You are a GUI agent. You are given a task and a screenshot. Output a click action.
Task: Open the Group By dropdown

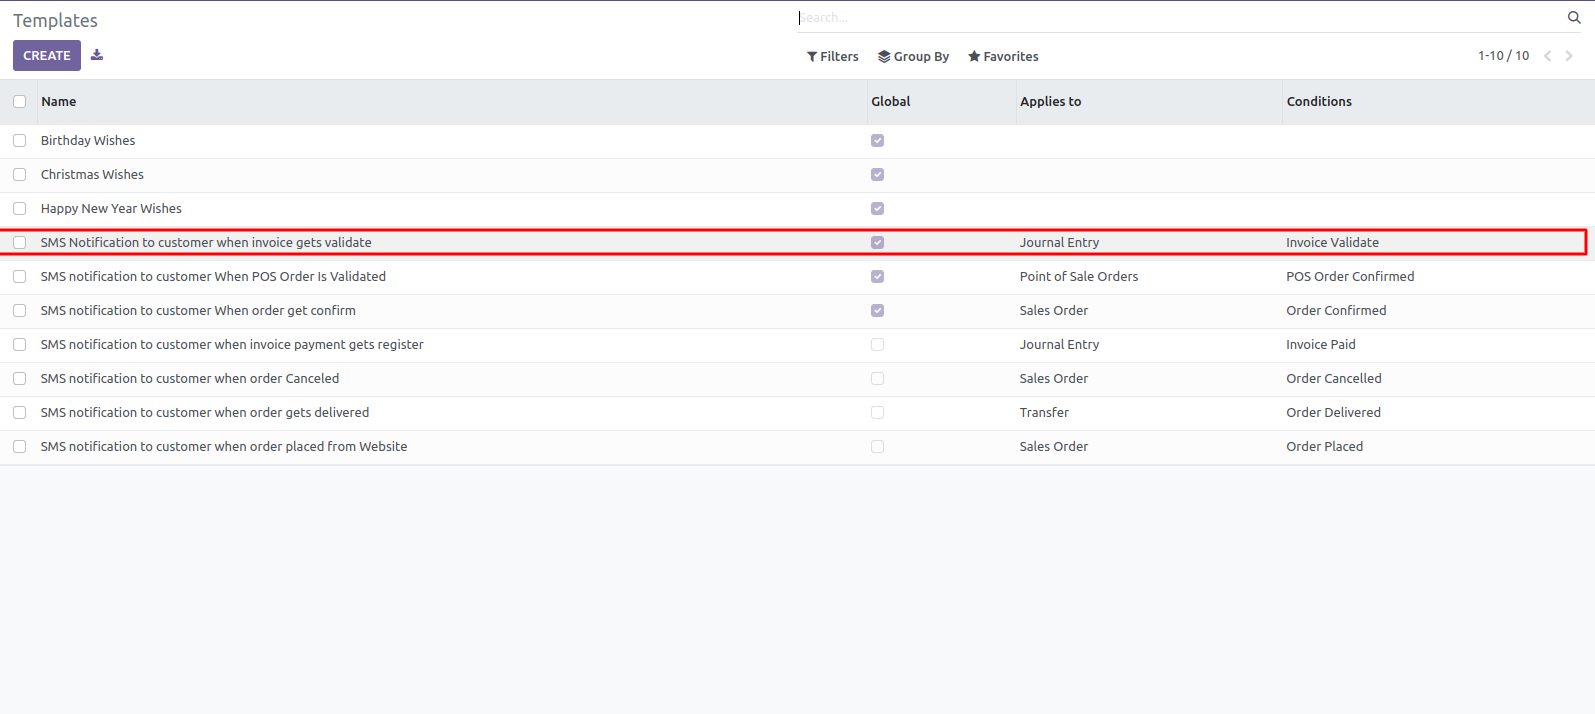913,57
